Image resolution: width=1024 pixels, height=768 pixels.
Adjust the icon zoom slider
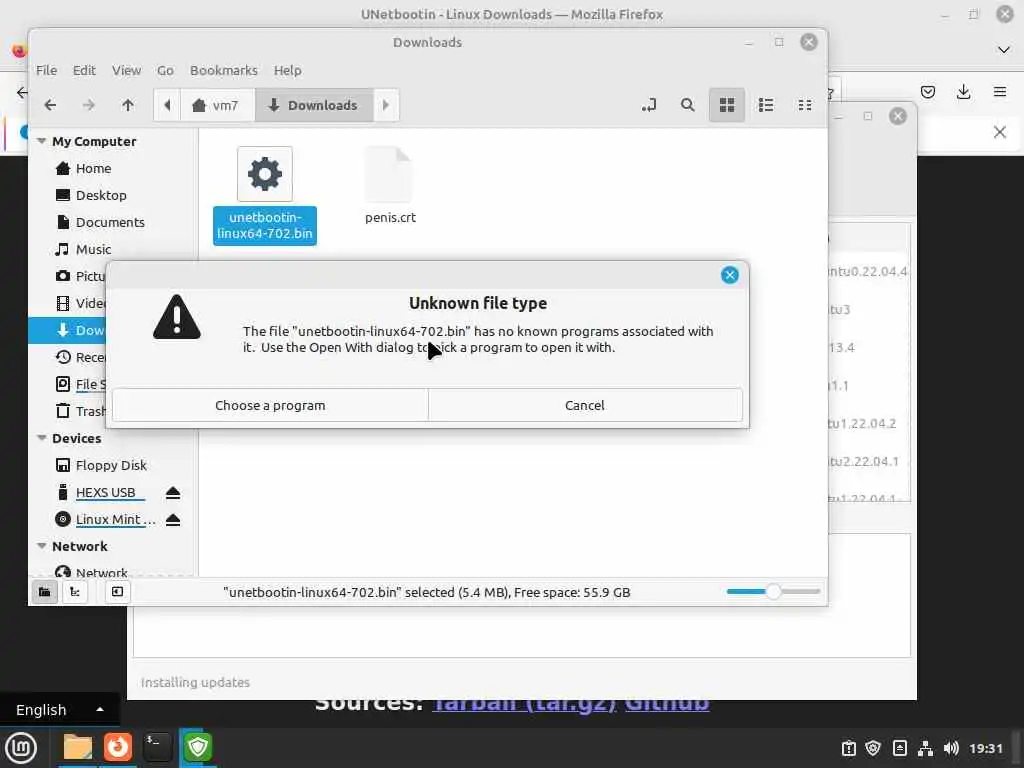click(x=773, y=592)
